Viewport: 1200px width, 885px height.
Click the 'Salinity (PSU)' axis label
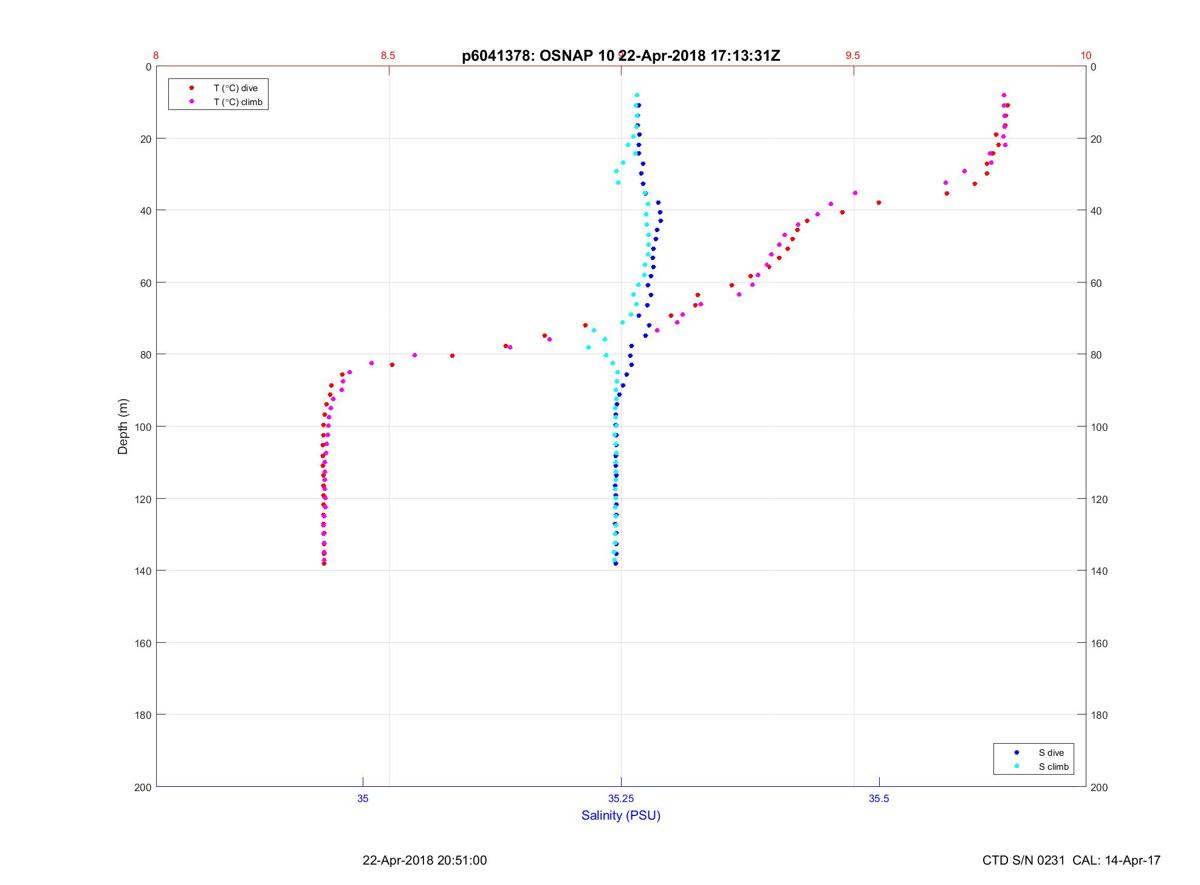[621, 815]
